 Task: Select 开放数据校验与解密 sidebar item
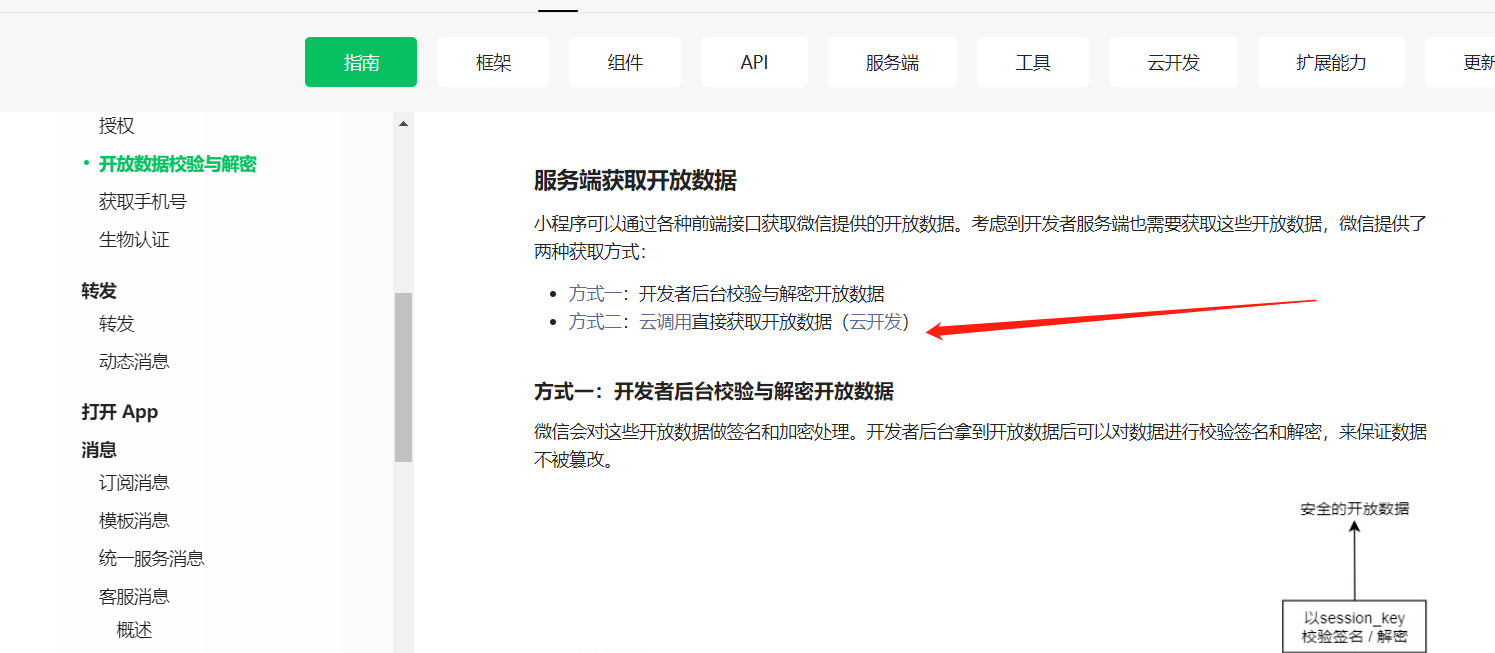(177, 164)
